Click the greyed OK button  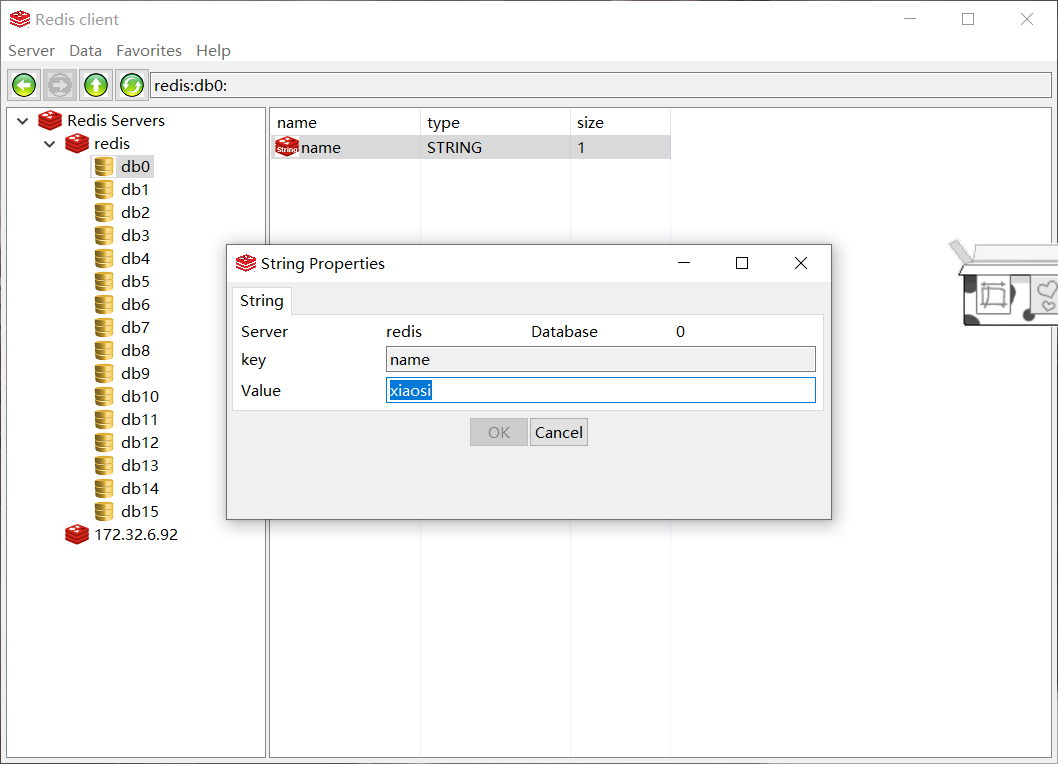point(499,433)
